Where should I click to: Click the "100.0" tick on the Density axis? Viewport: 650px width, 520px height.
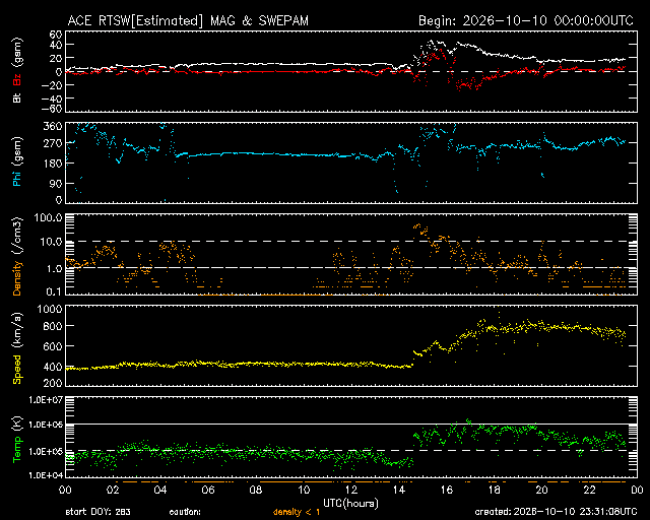(48, 218)
